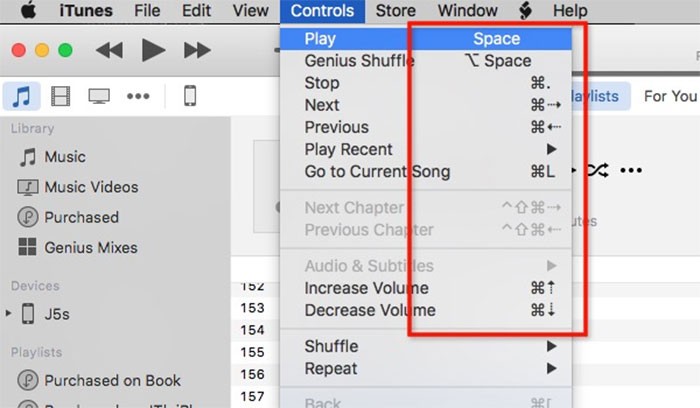Open the Purchased on Book playlist
This screenshot has height=408, width=700.
[112, 380]
